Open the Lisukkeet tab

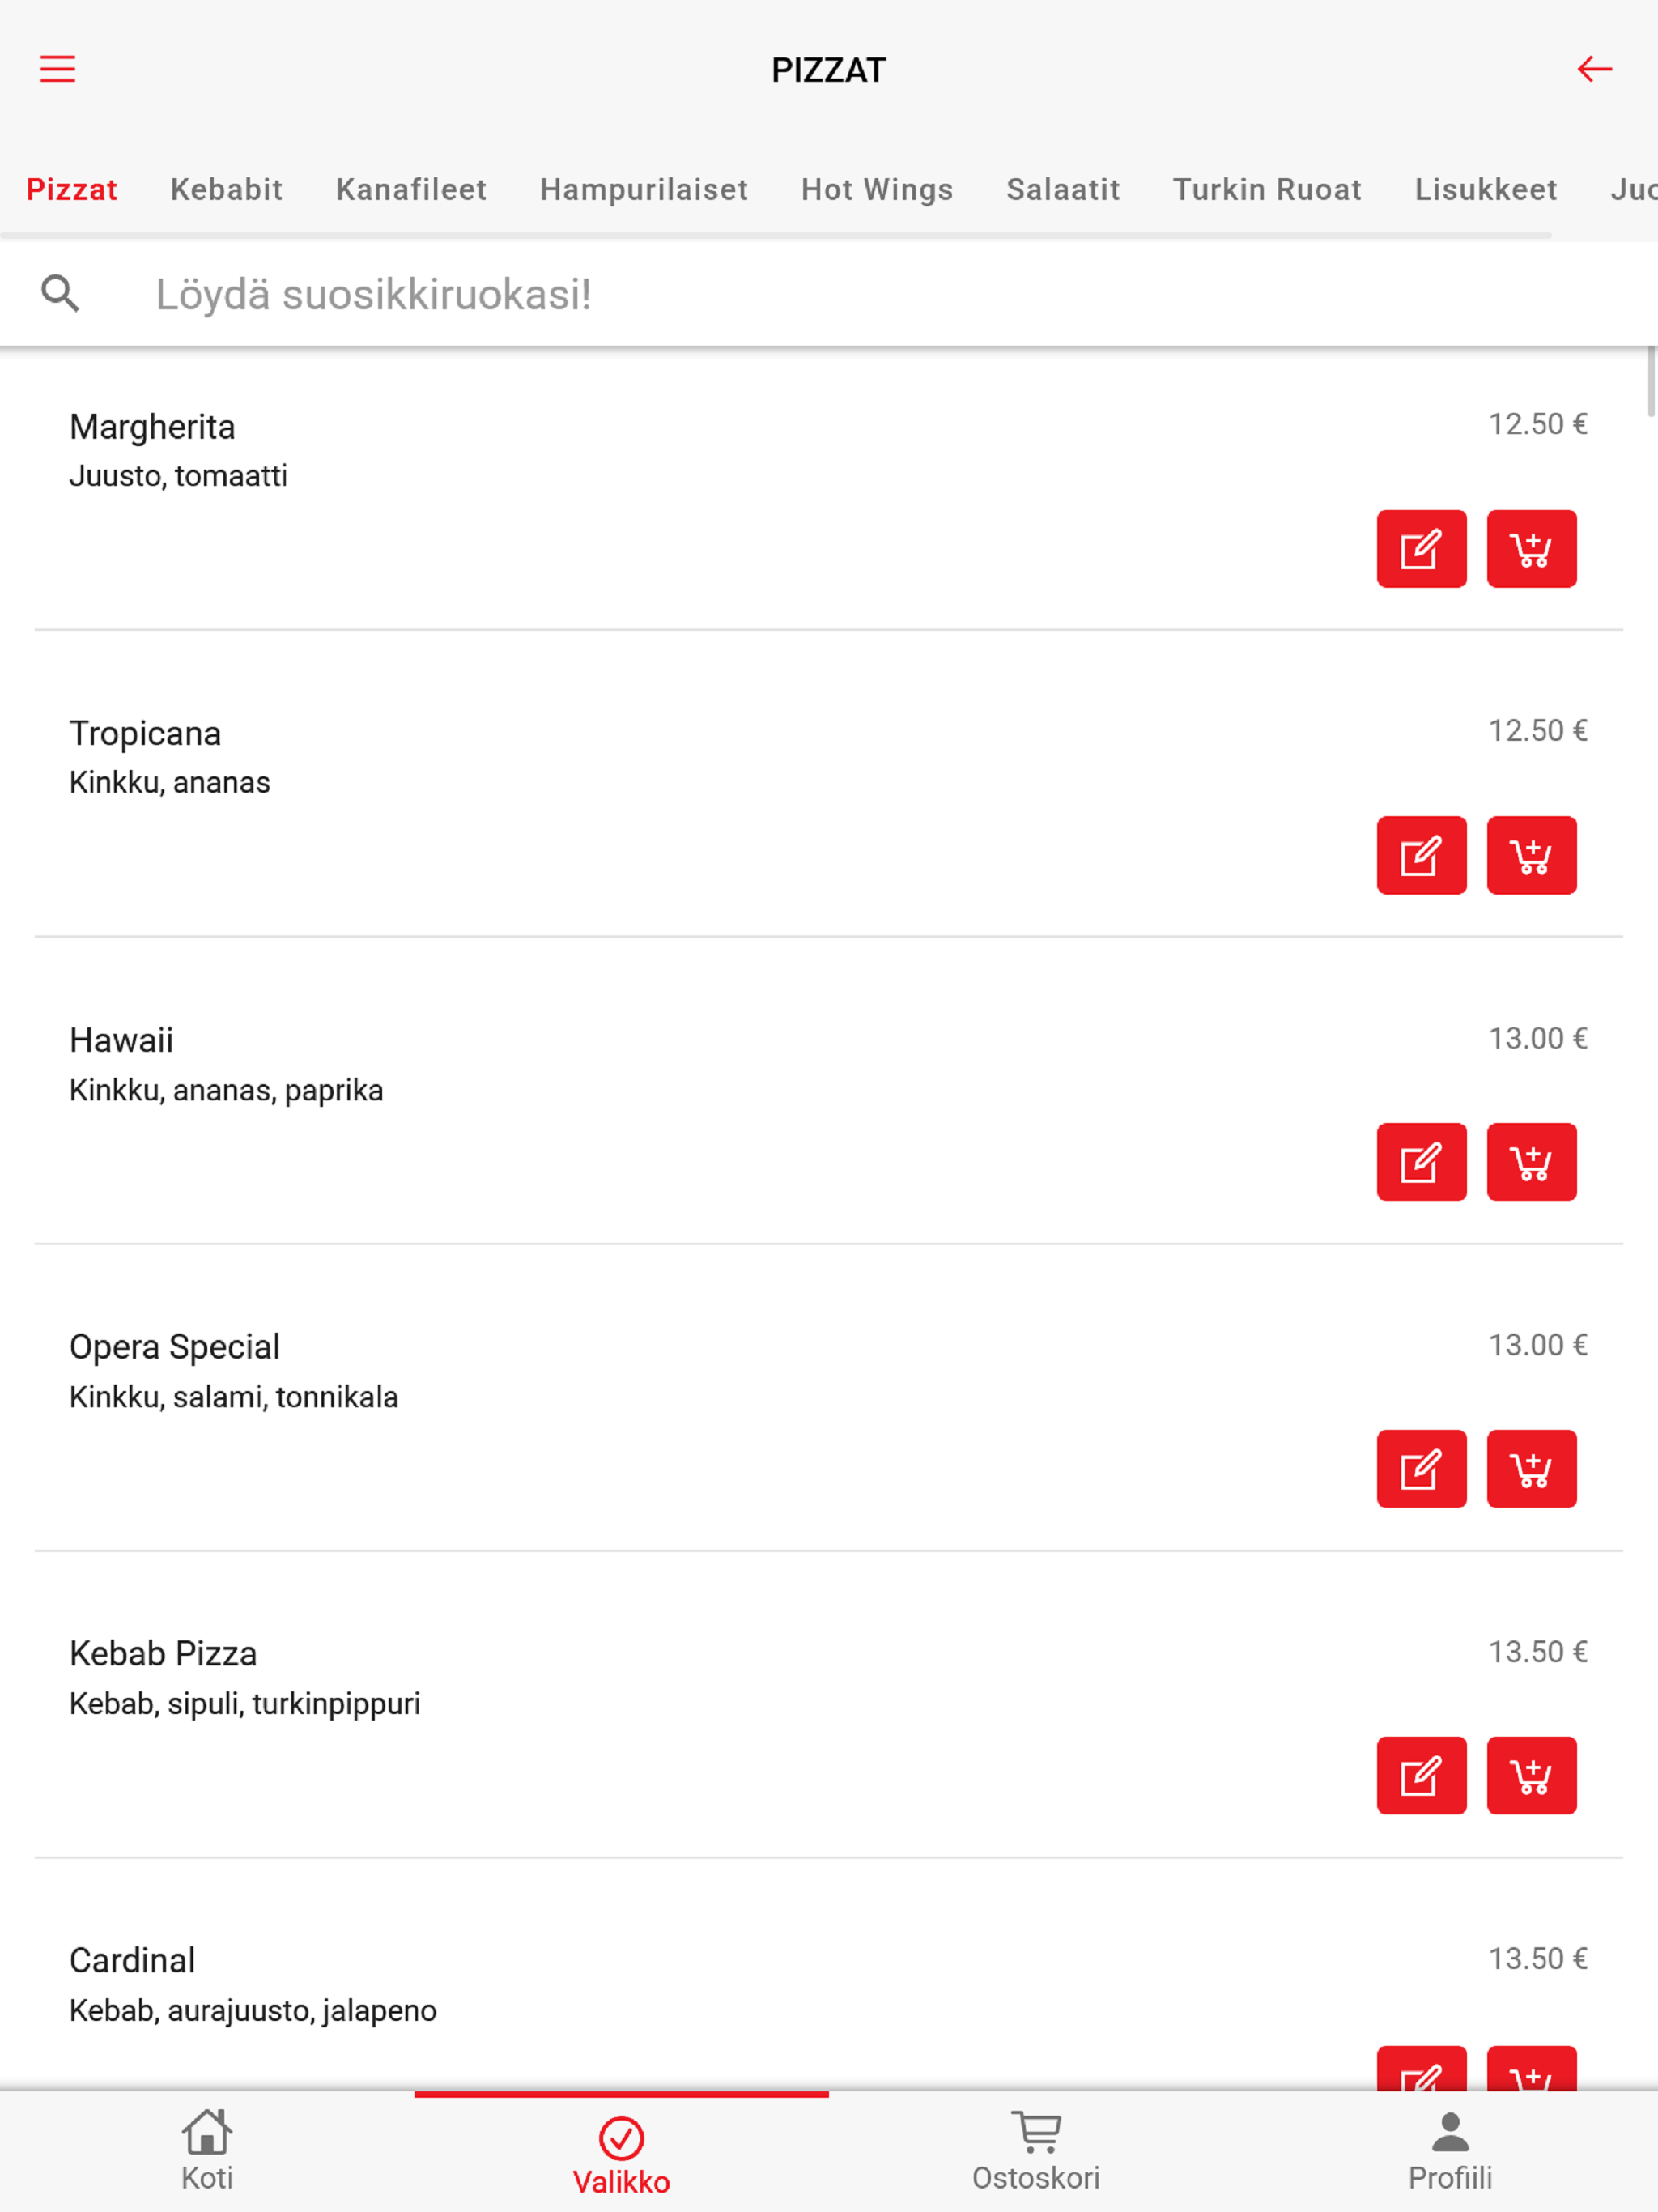(x=1485, y=189)
